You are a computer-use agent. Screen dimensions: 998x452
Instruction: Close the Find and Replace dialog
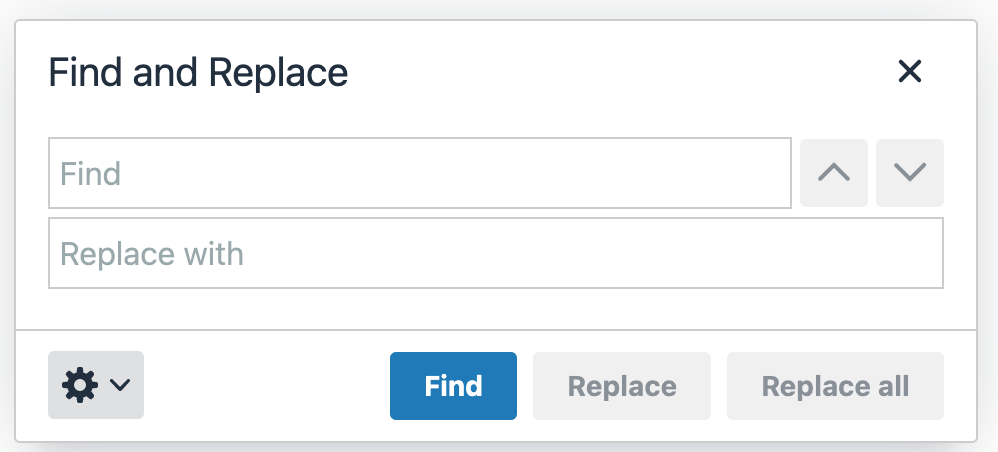click(x=909, y=72)
